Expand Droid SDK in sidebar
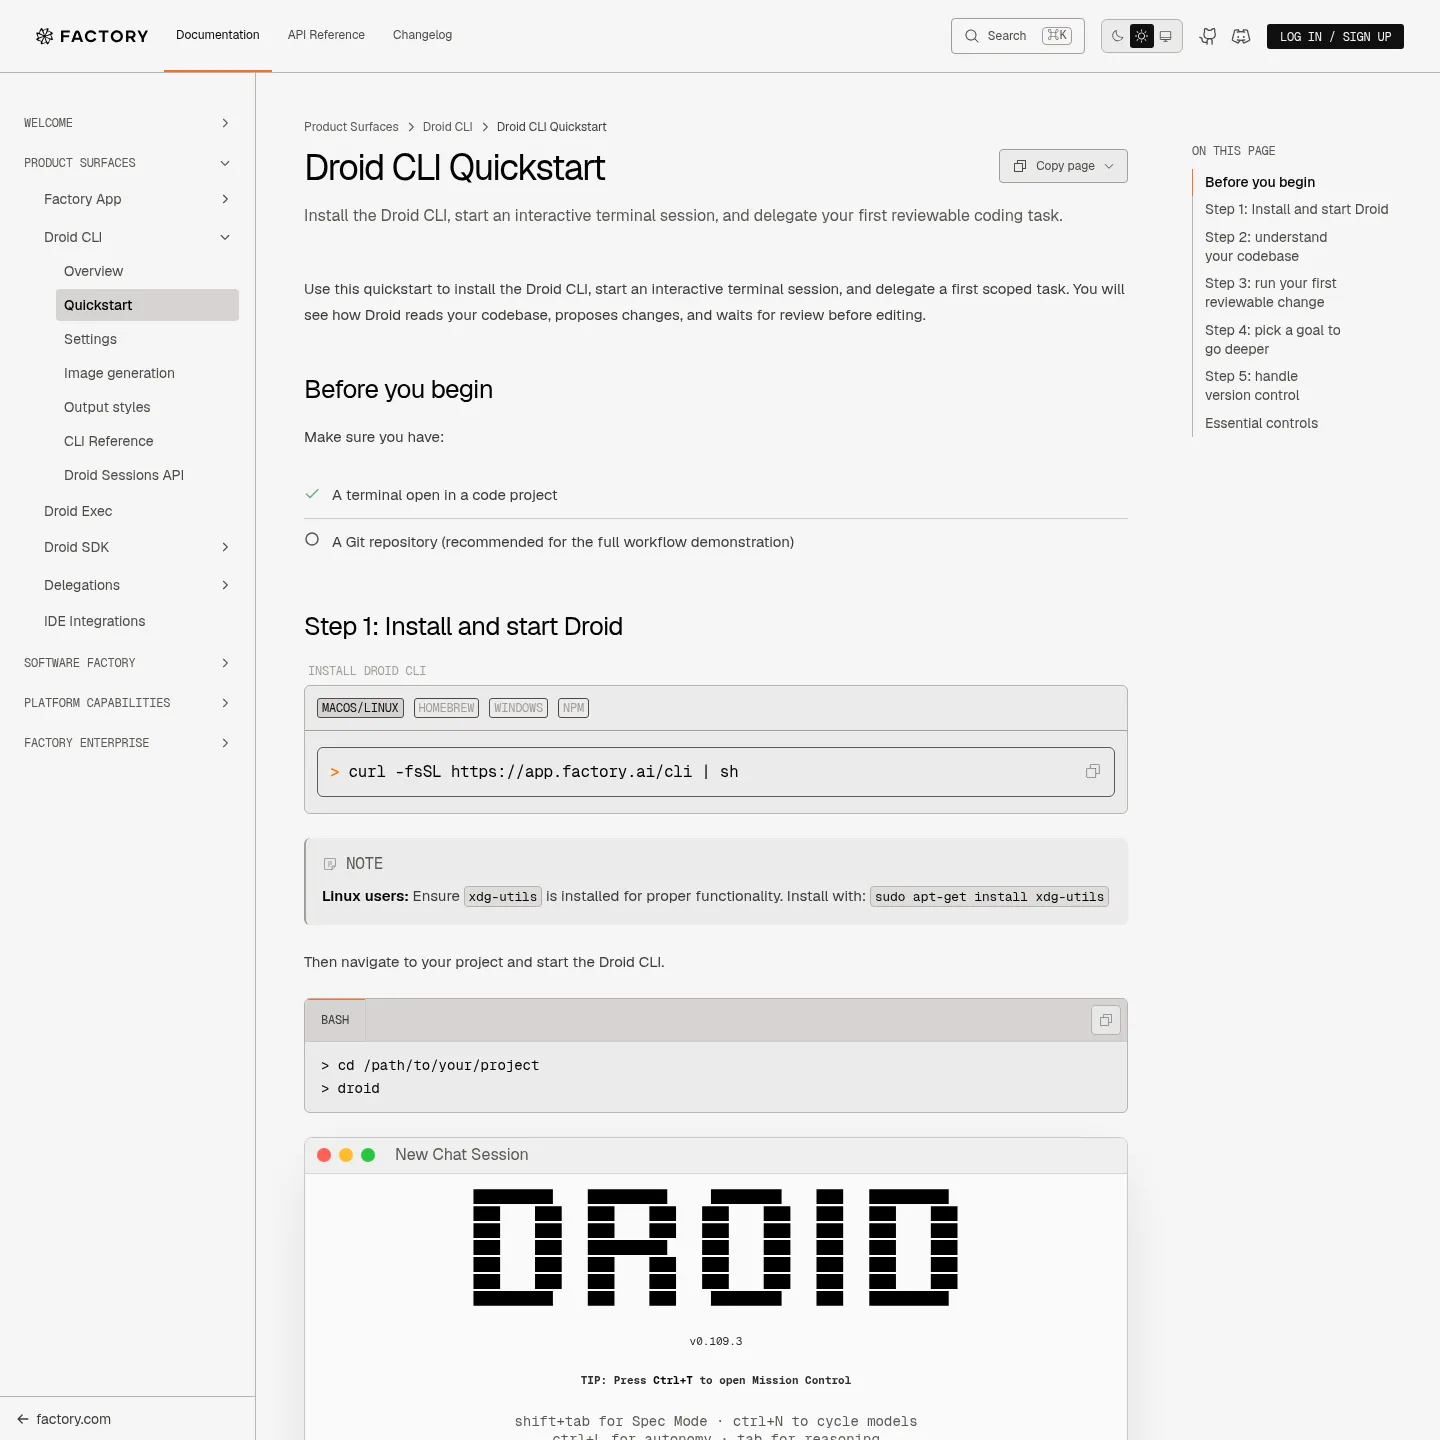This screenshot has height=1440, width=1440. (x=225, y=547)
